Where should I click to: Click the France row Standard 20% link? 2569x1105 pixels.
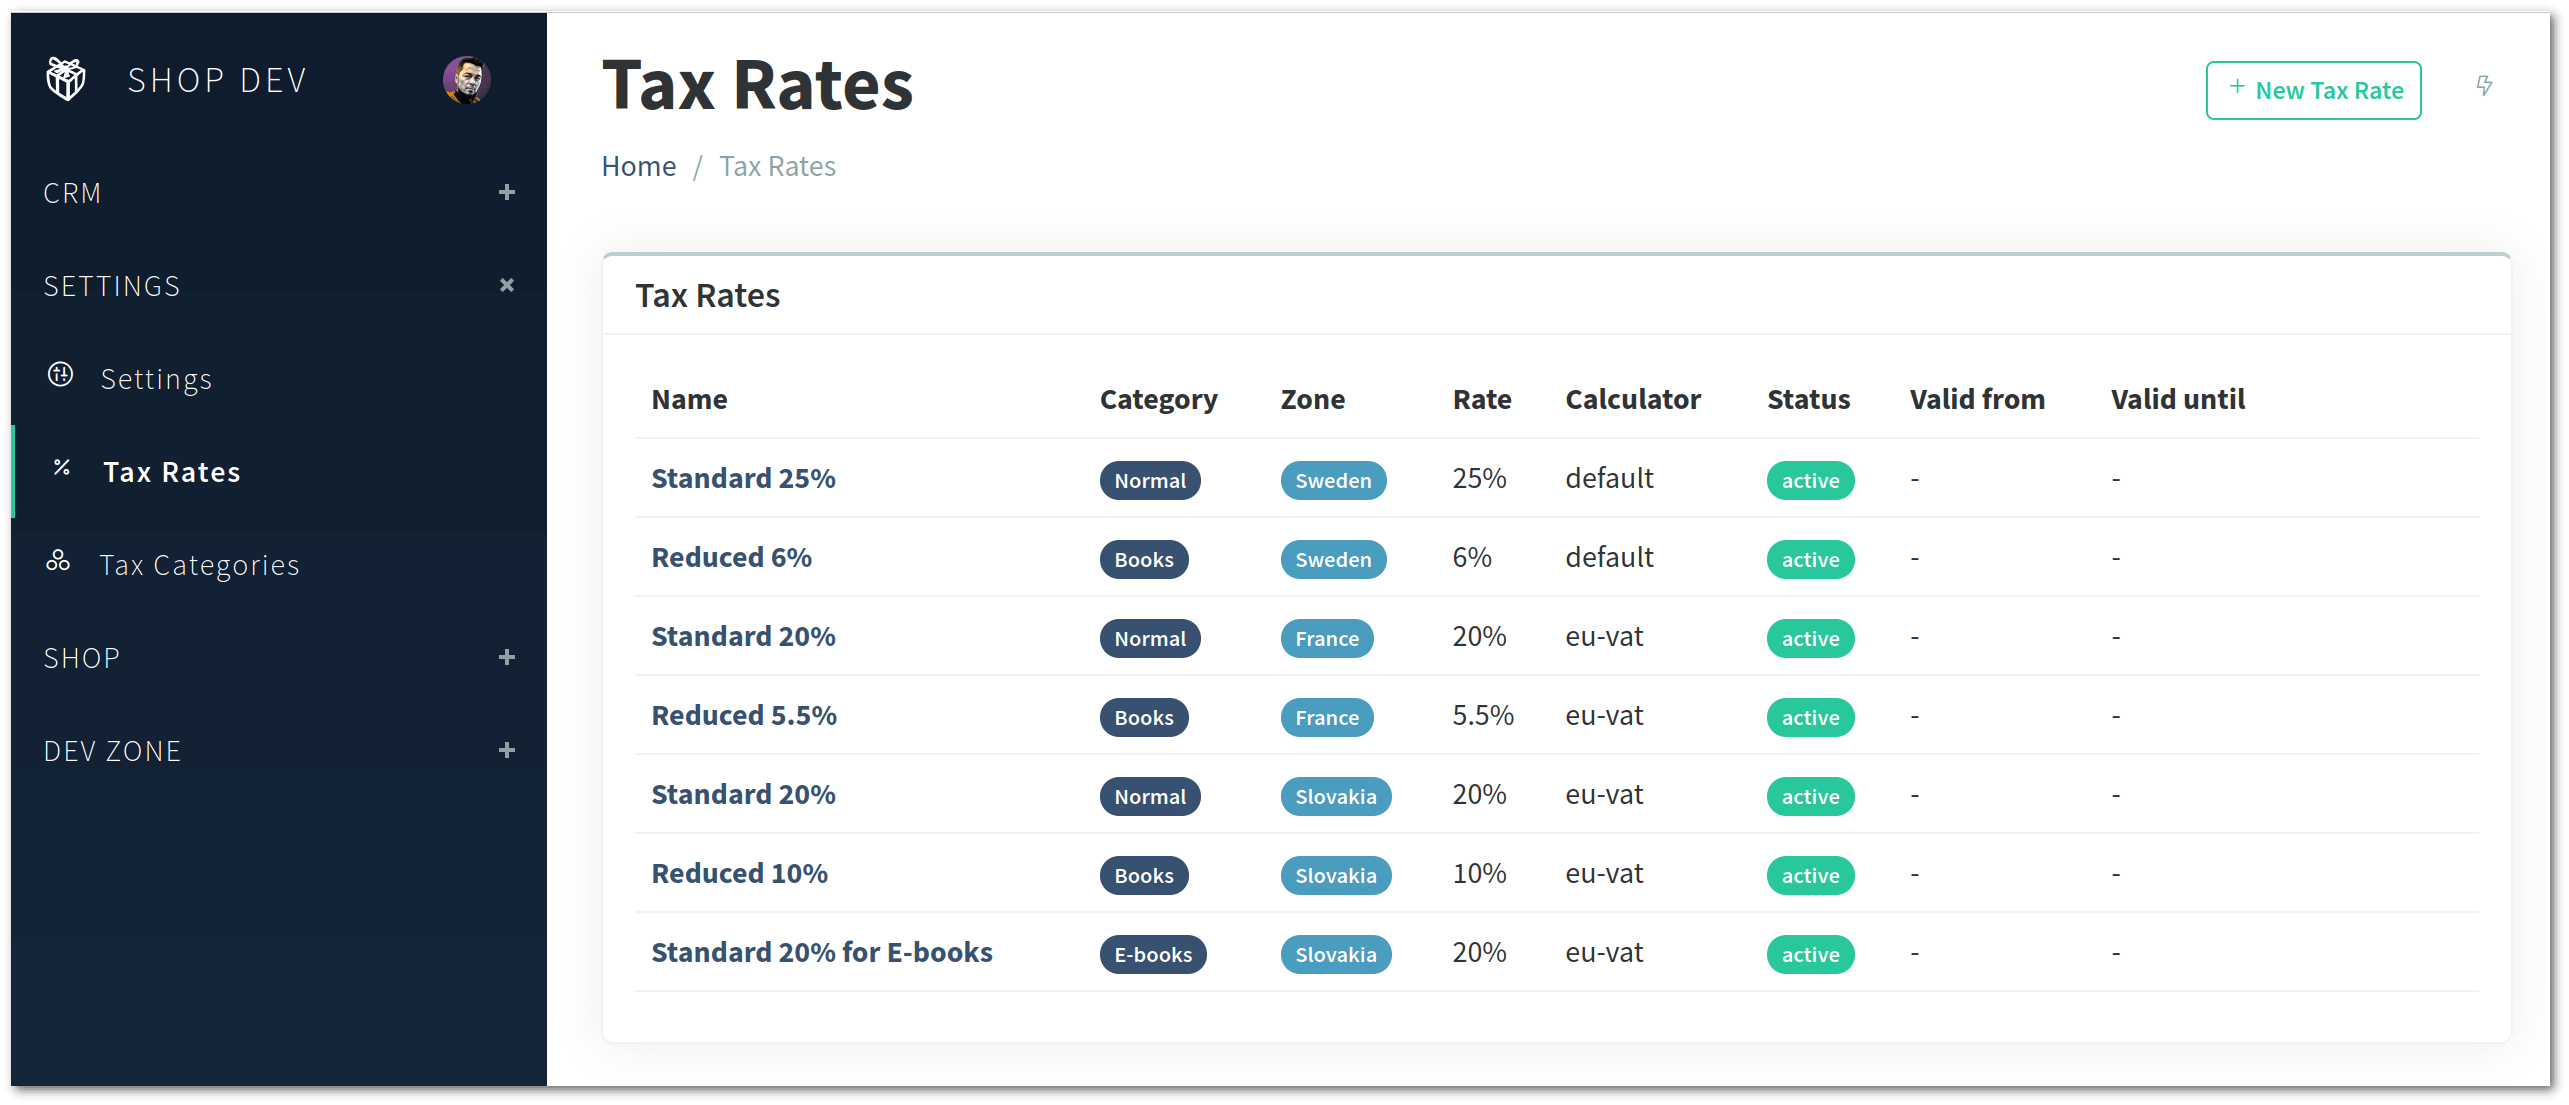(743, 637)
